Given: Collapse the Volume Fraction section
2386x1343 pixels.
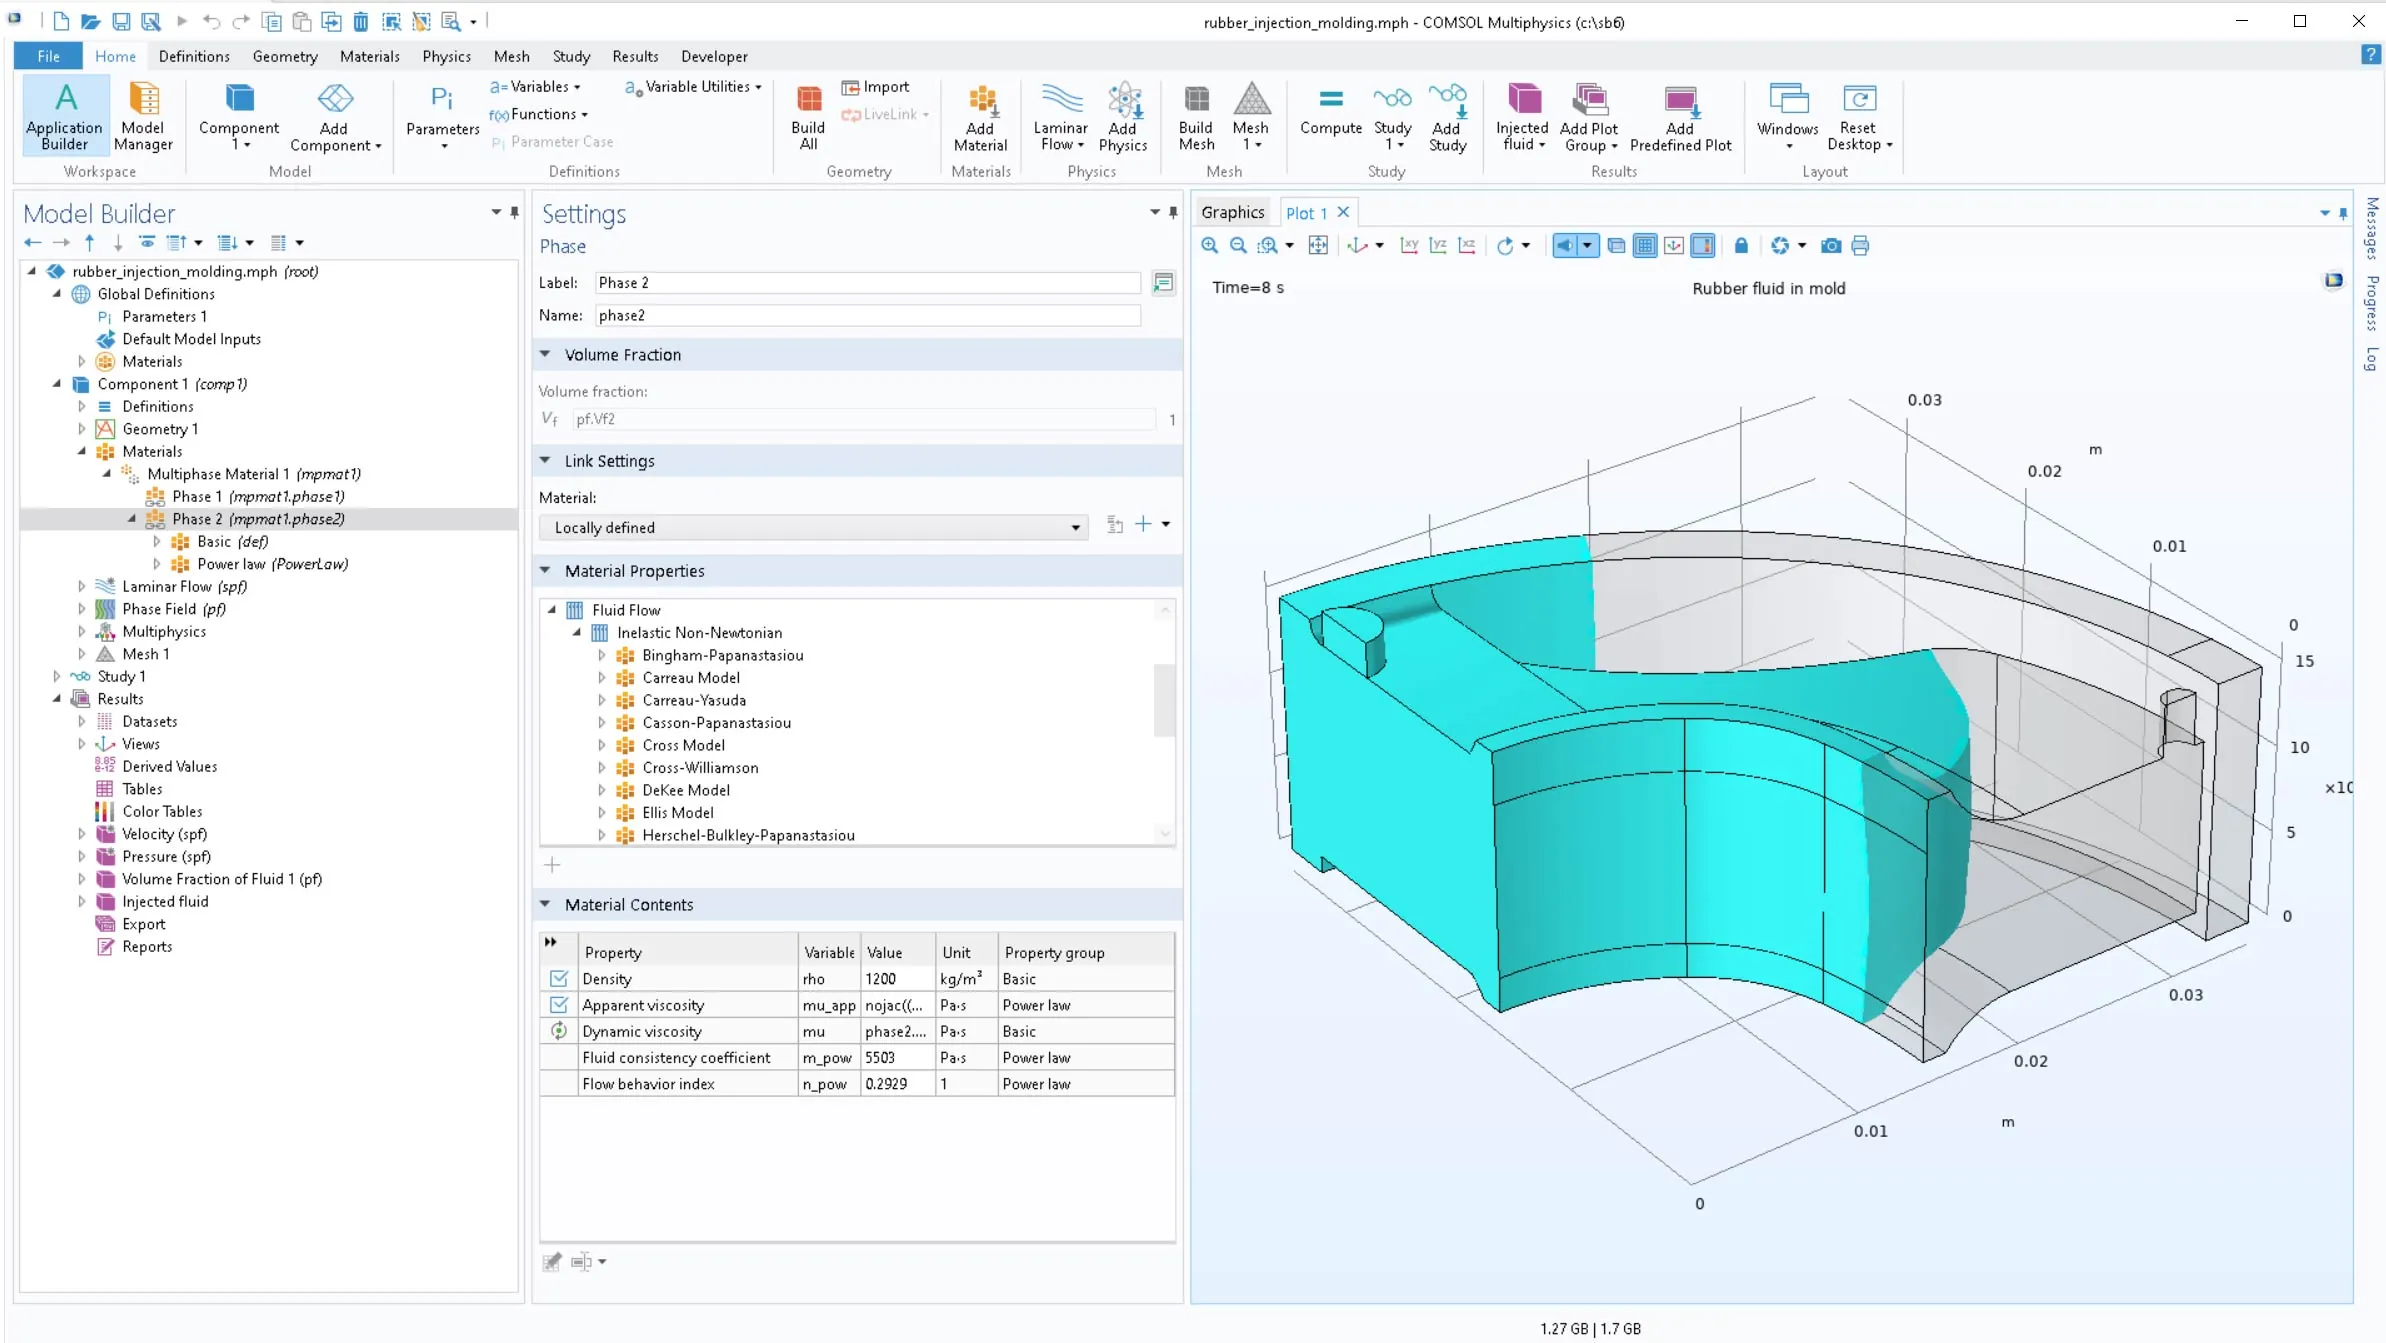Looking at the screenshot, I should click(546, 355).
